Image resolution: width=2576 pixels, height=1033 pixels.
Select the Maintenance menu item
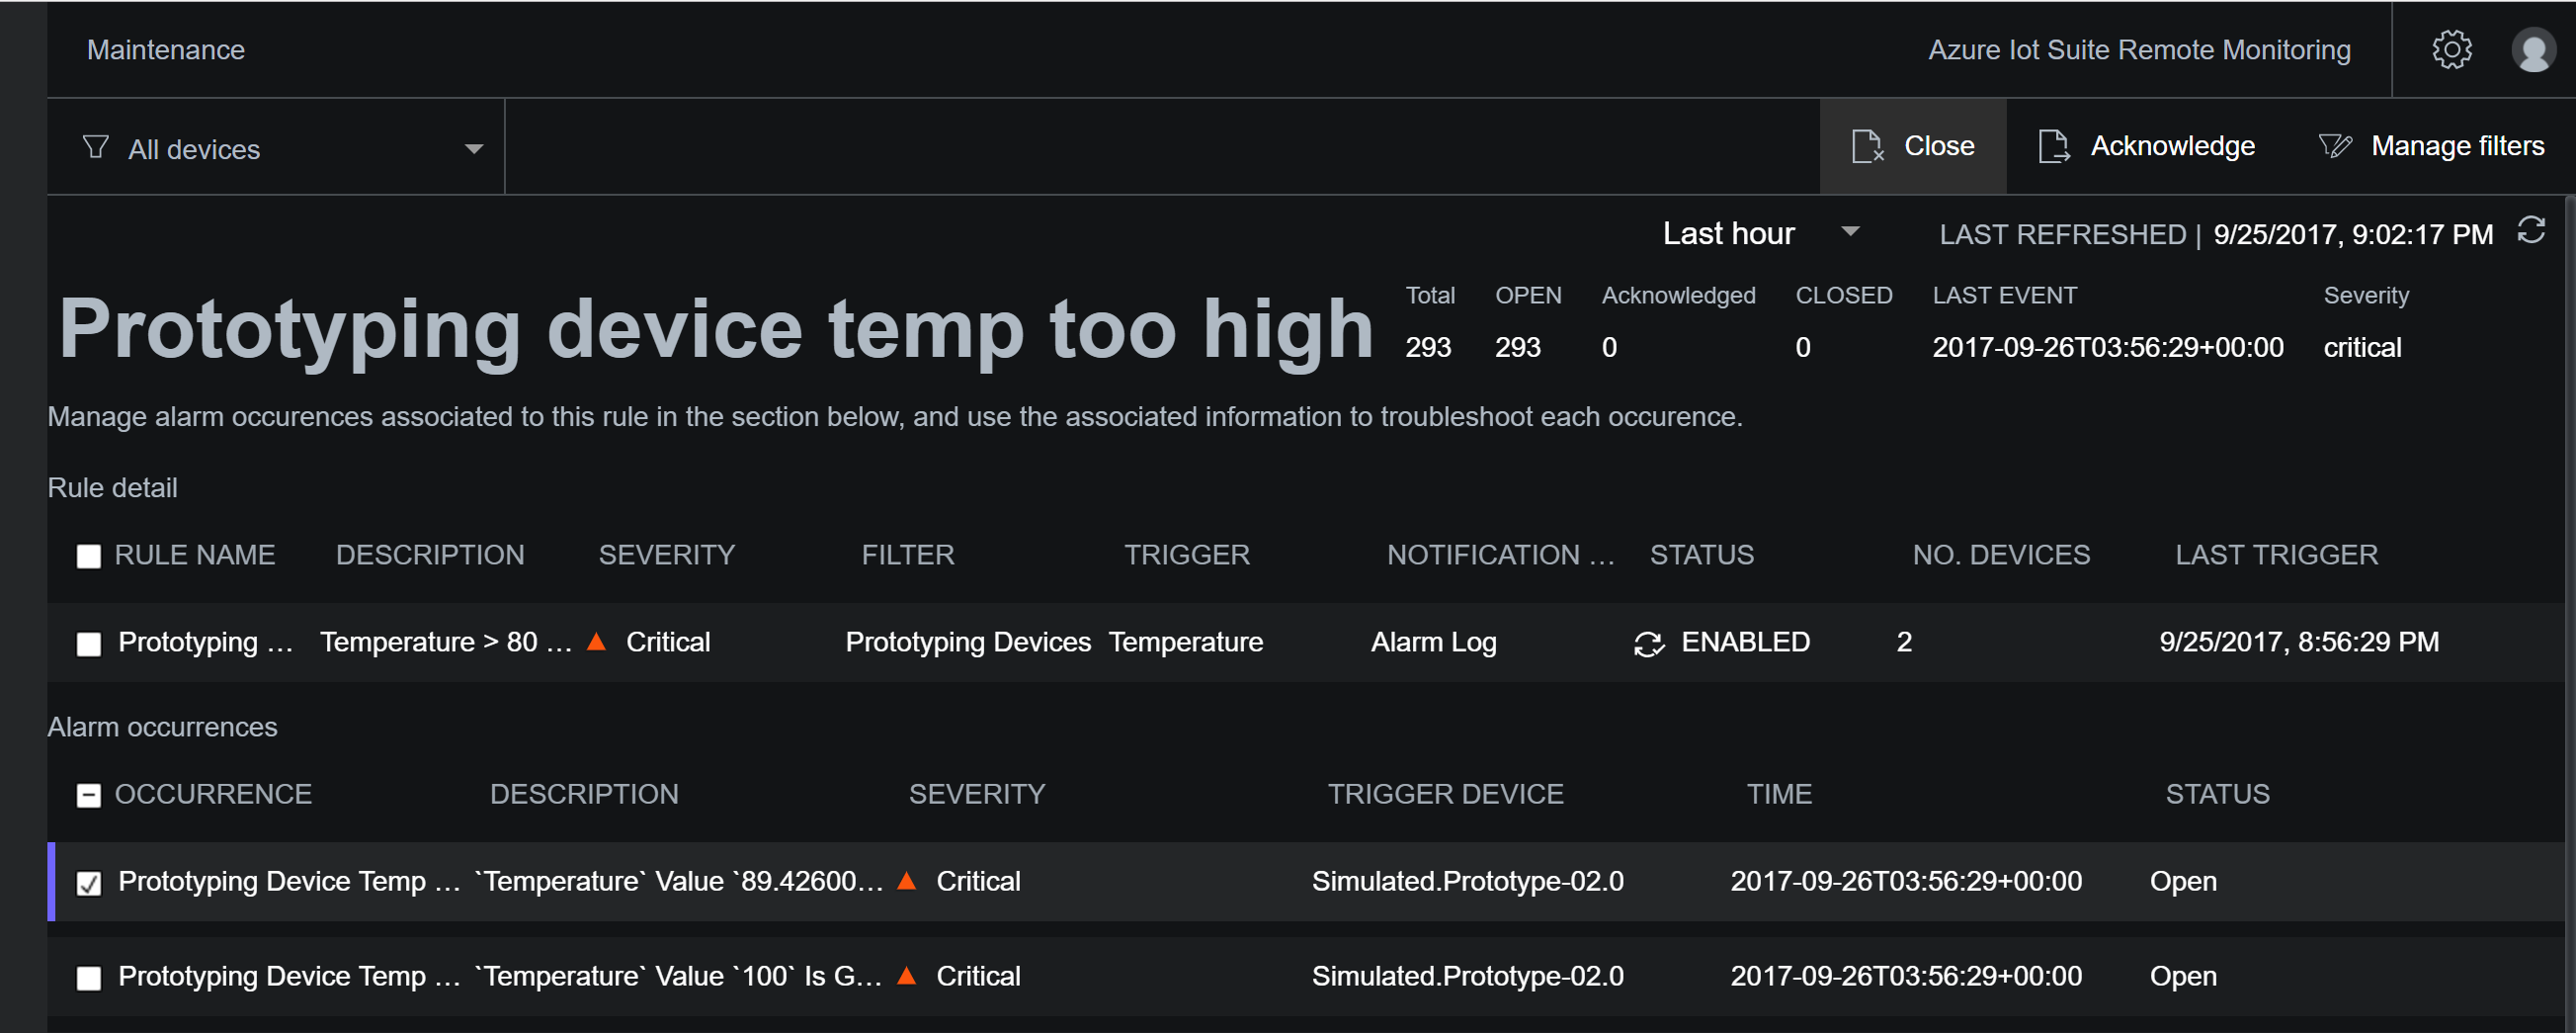click(x=166, y=49)
